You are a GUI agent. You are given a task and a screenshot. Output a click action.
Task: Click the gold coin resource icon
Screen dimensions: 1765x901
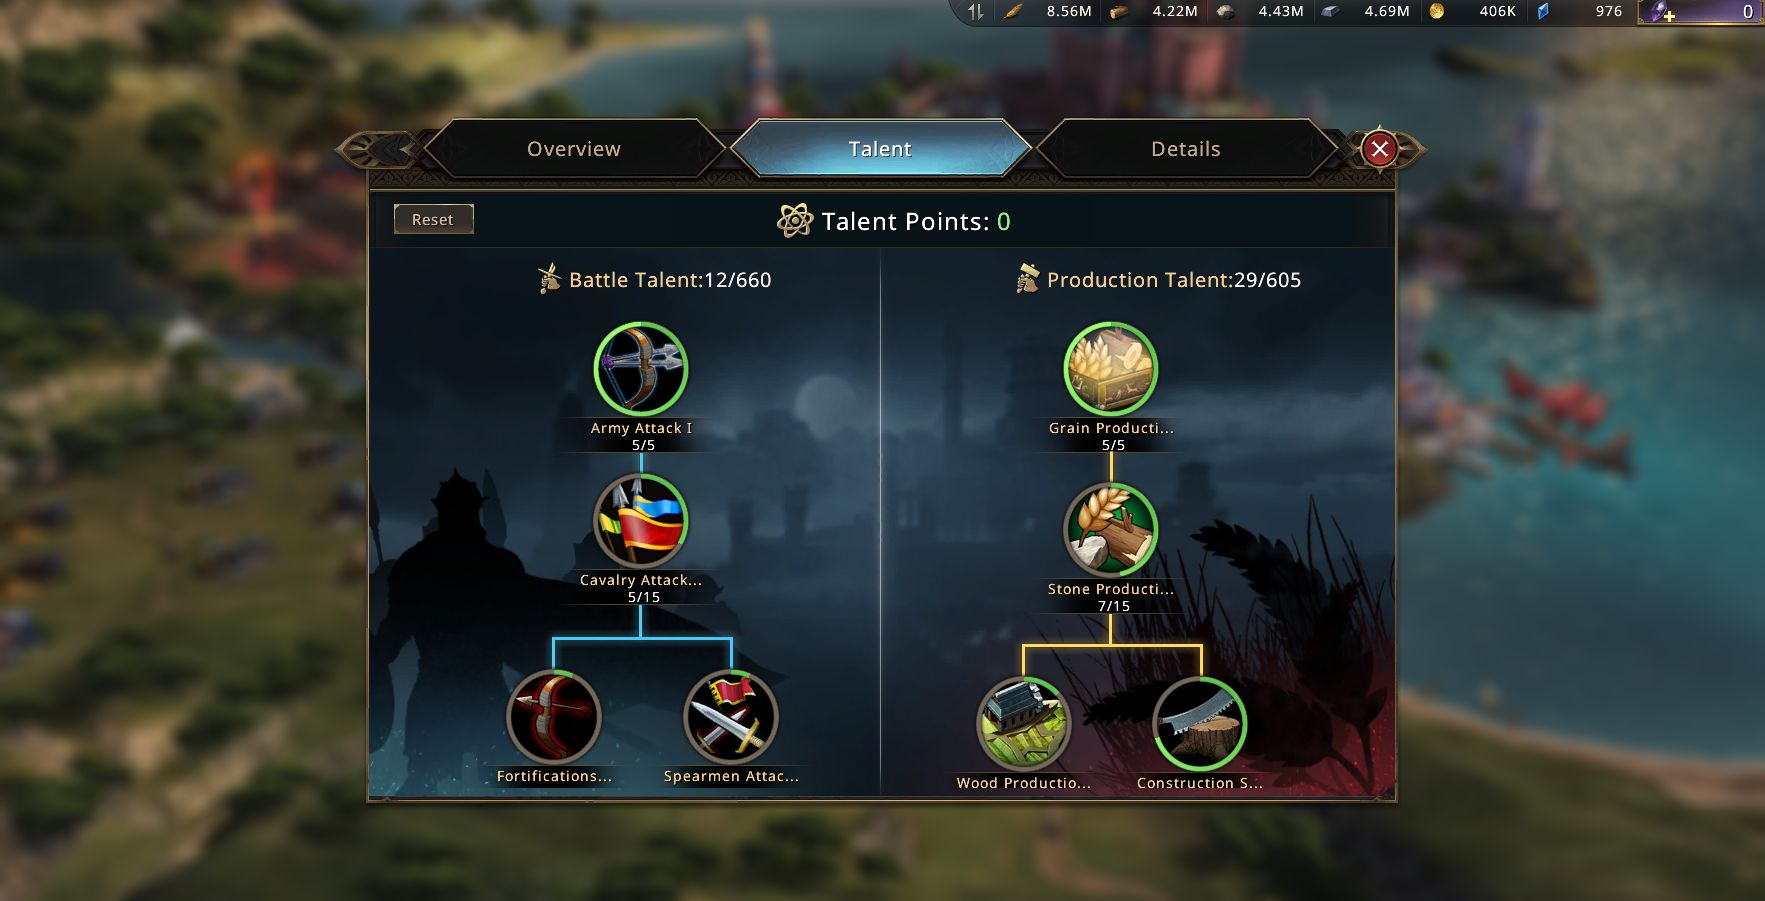click(x=1437, y=11)
